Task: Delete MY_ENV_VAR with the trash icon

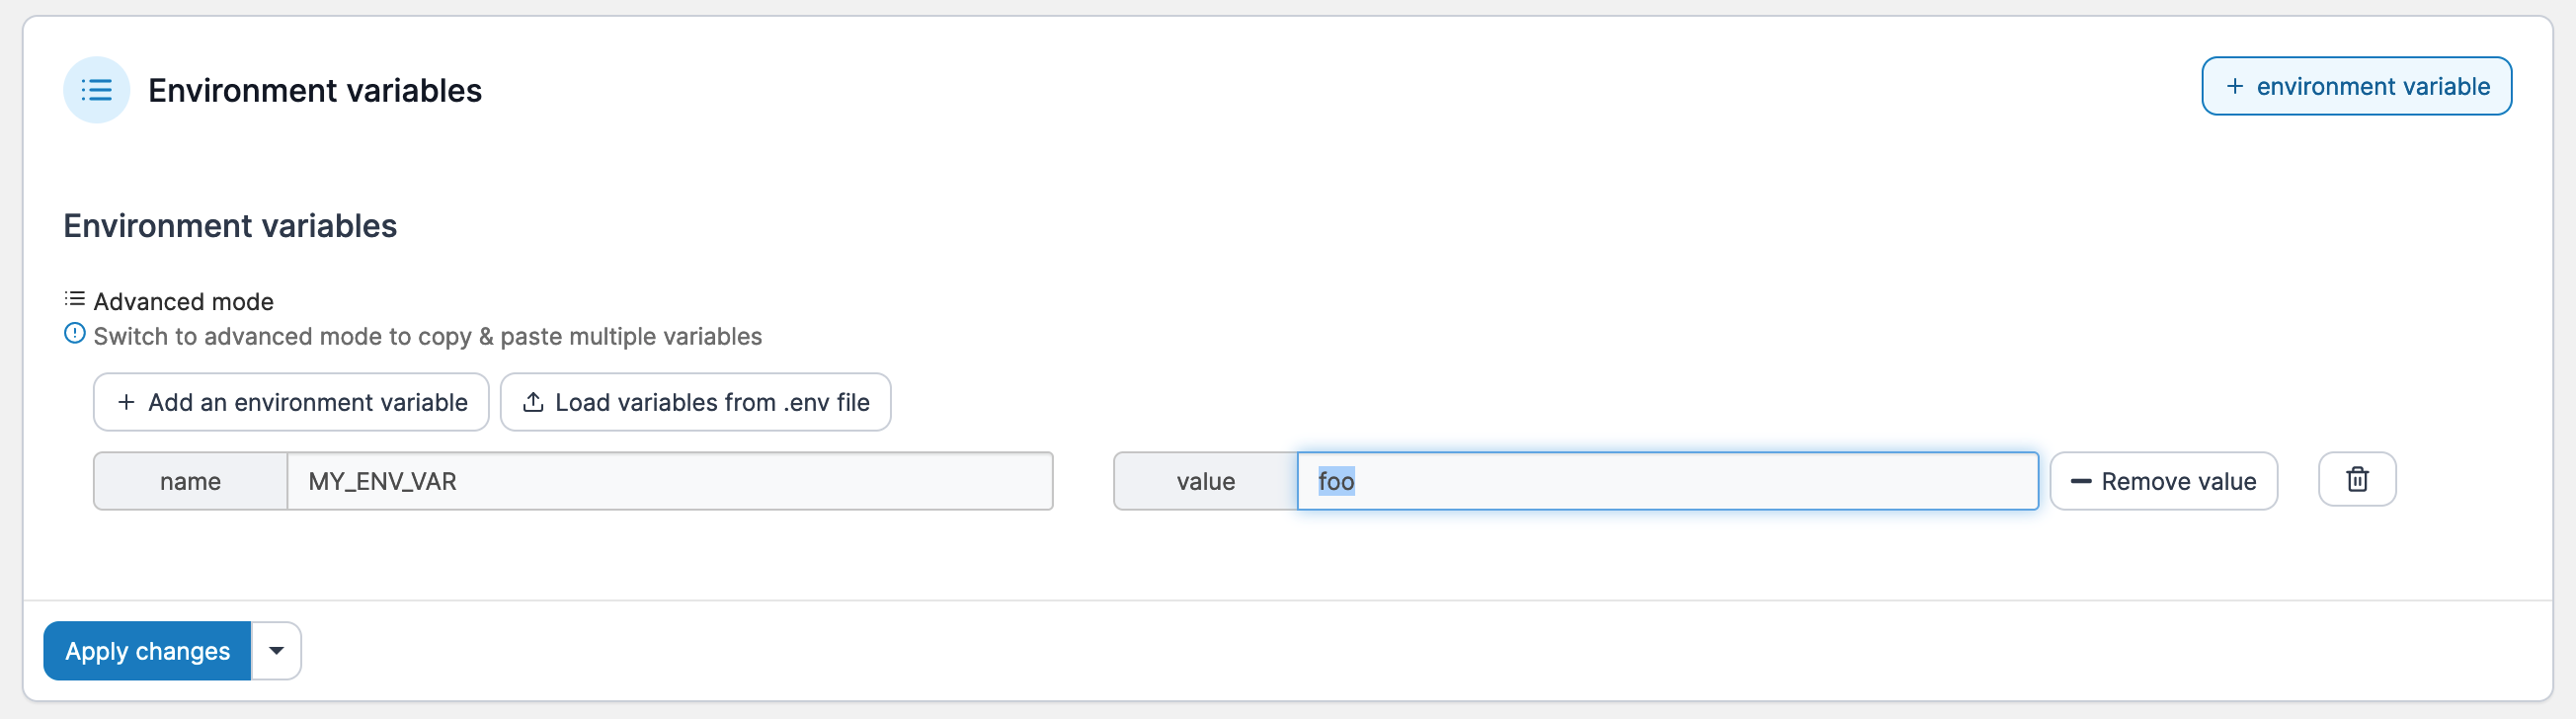Action: [x=2356, y=480]
